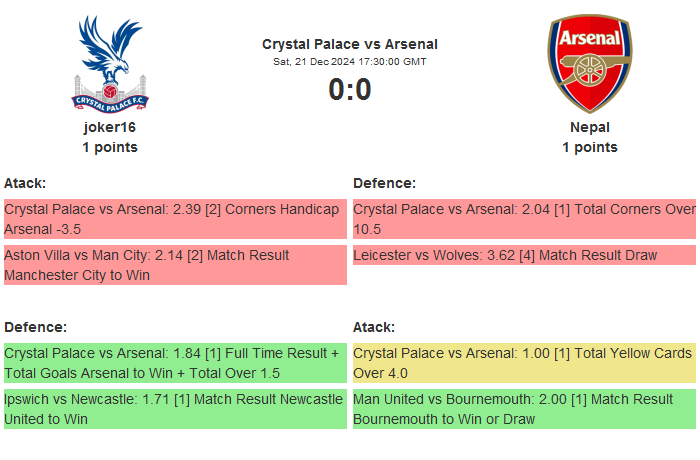Click the Crystal Palace vs Arsenal match title
The height and width of the screenshot is (460, 700).
[x=350, y=44]
